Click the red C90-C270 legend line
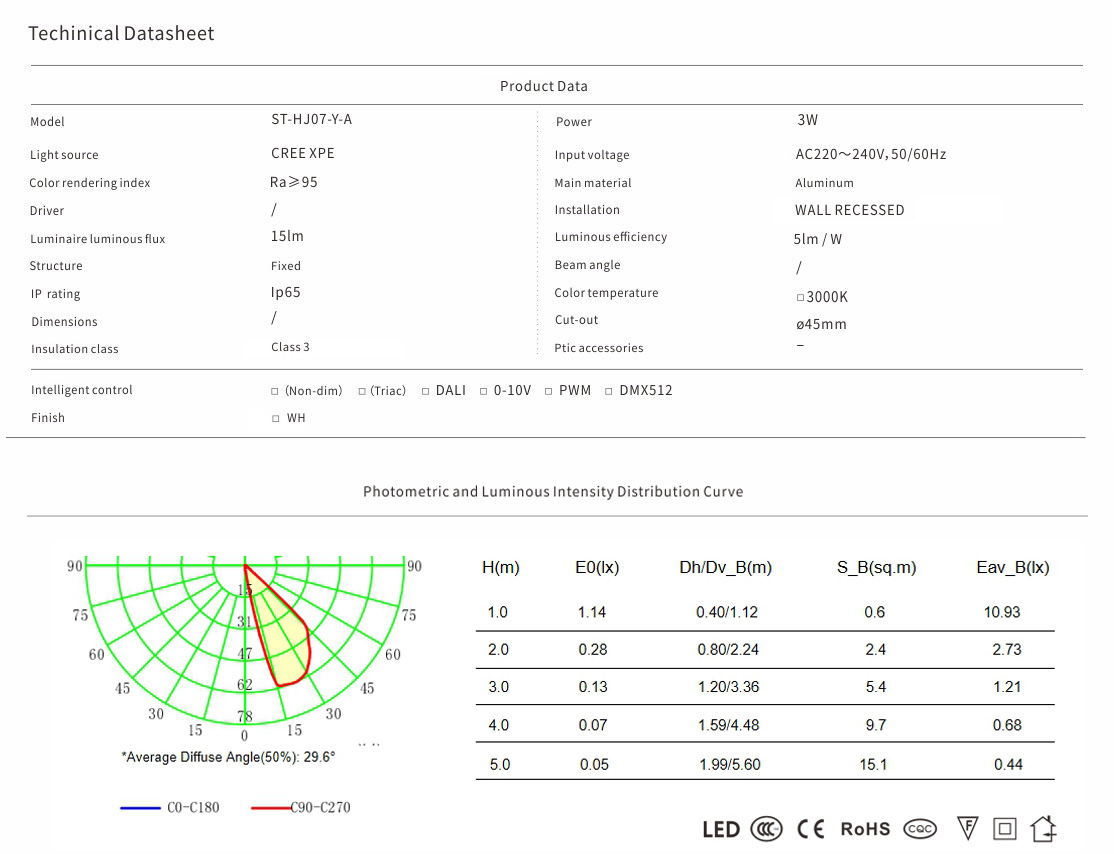This screenshot has width=1114, height=854. (269, 807)
